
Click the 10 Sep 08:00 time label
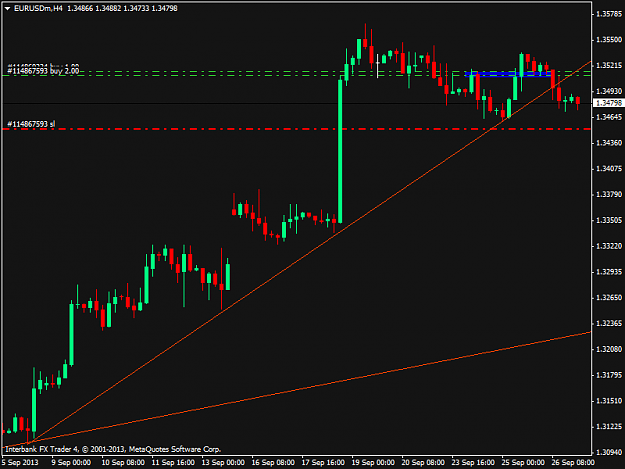tap(123, 463)
